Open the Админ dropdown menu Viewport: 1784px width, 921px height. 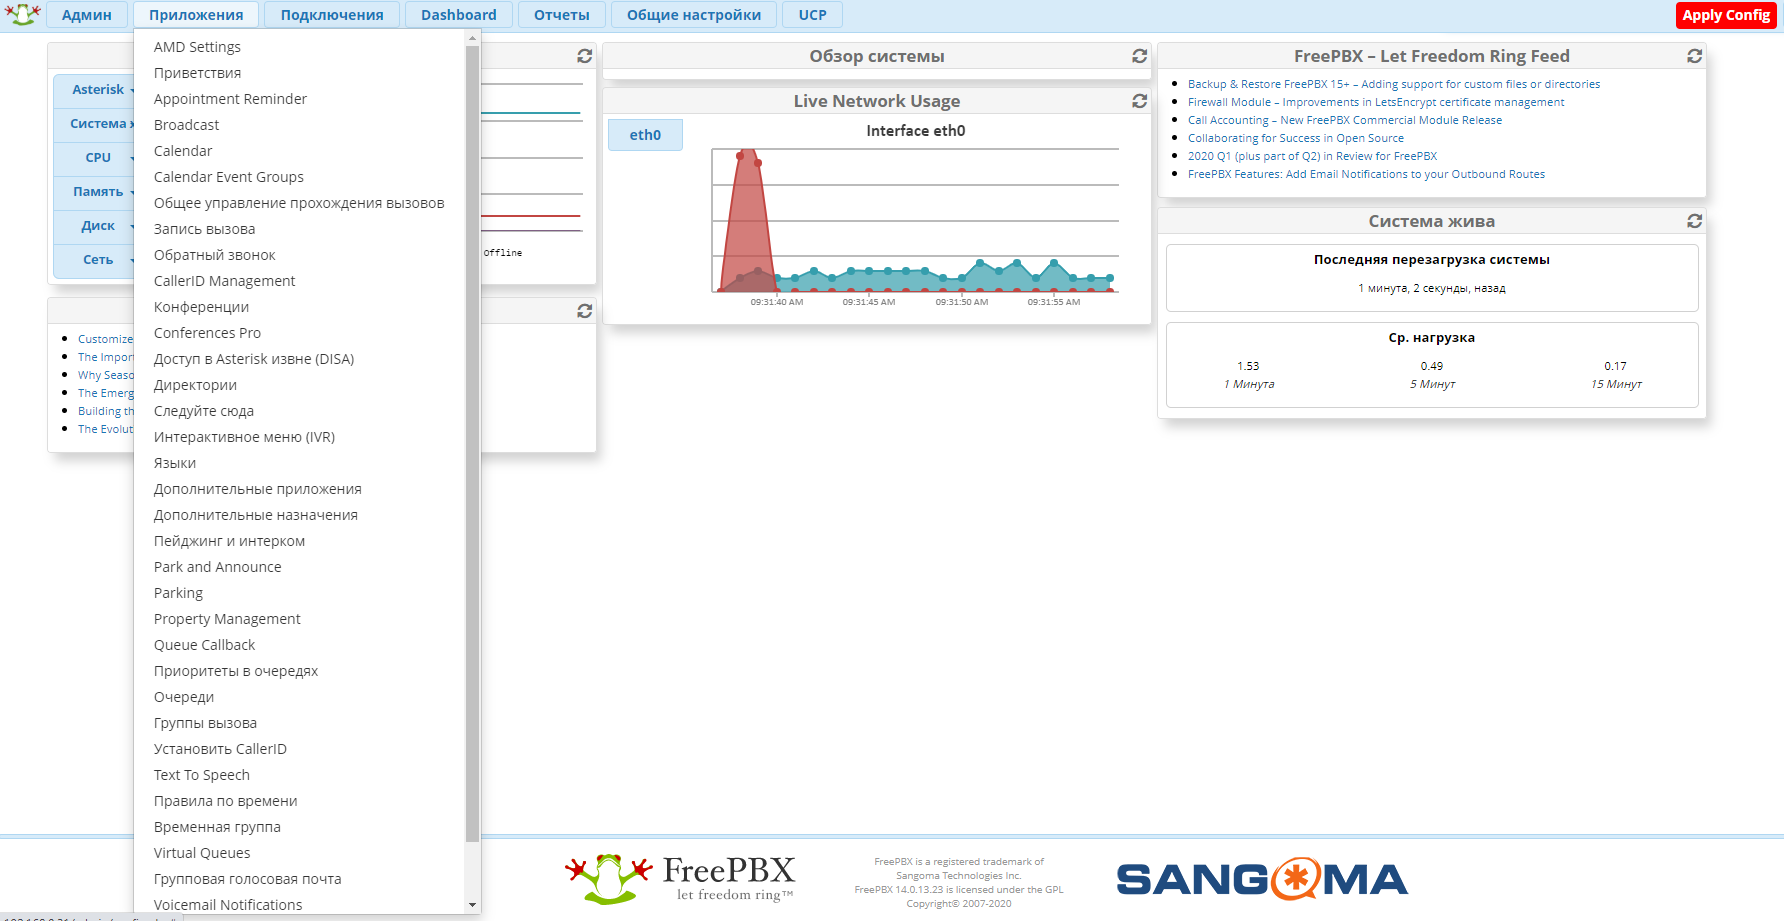pyautogui.click(x=87, y=15)
